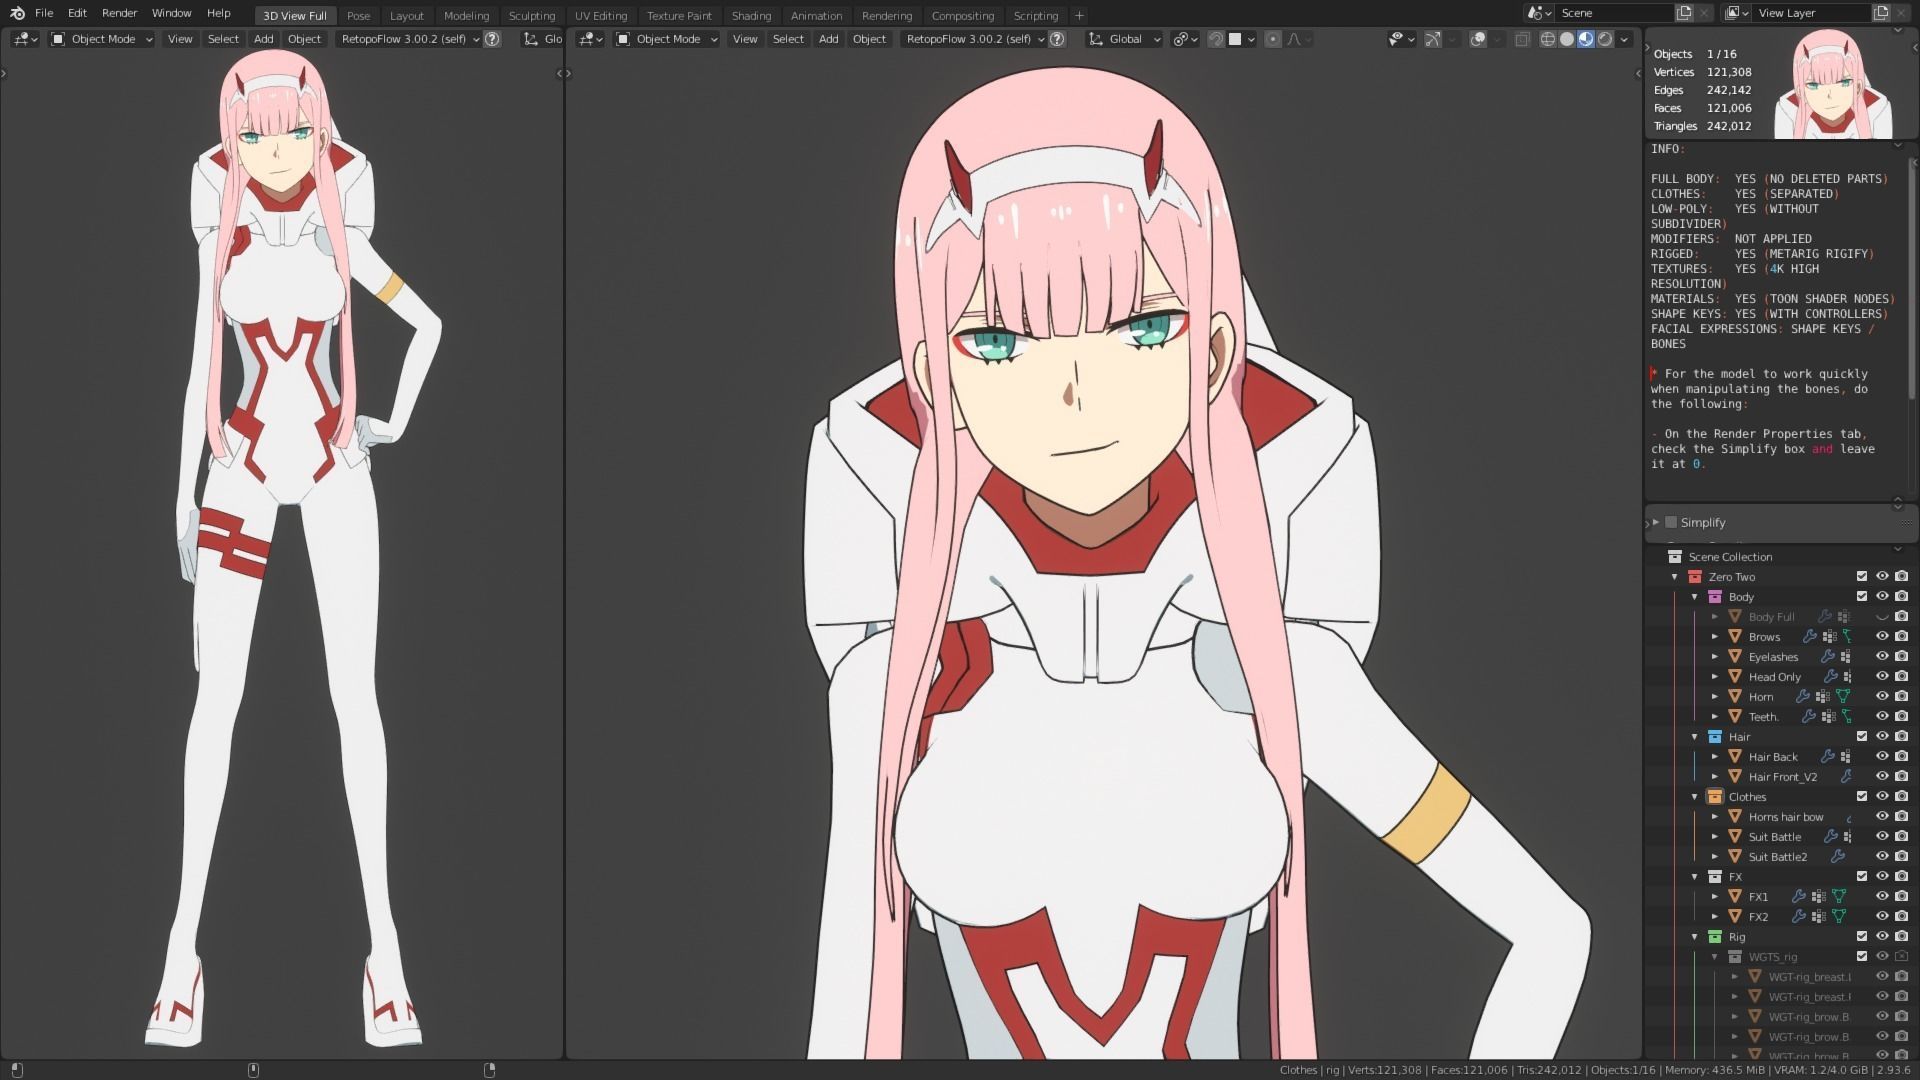Screen dimensions: 1920x1080
Task: Click the modifier wrench icon on Brows row
Action: pyautogui.click(x=1809, y=636)
